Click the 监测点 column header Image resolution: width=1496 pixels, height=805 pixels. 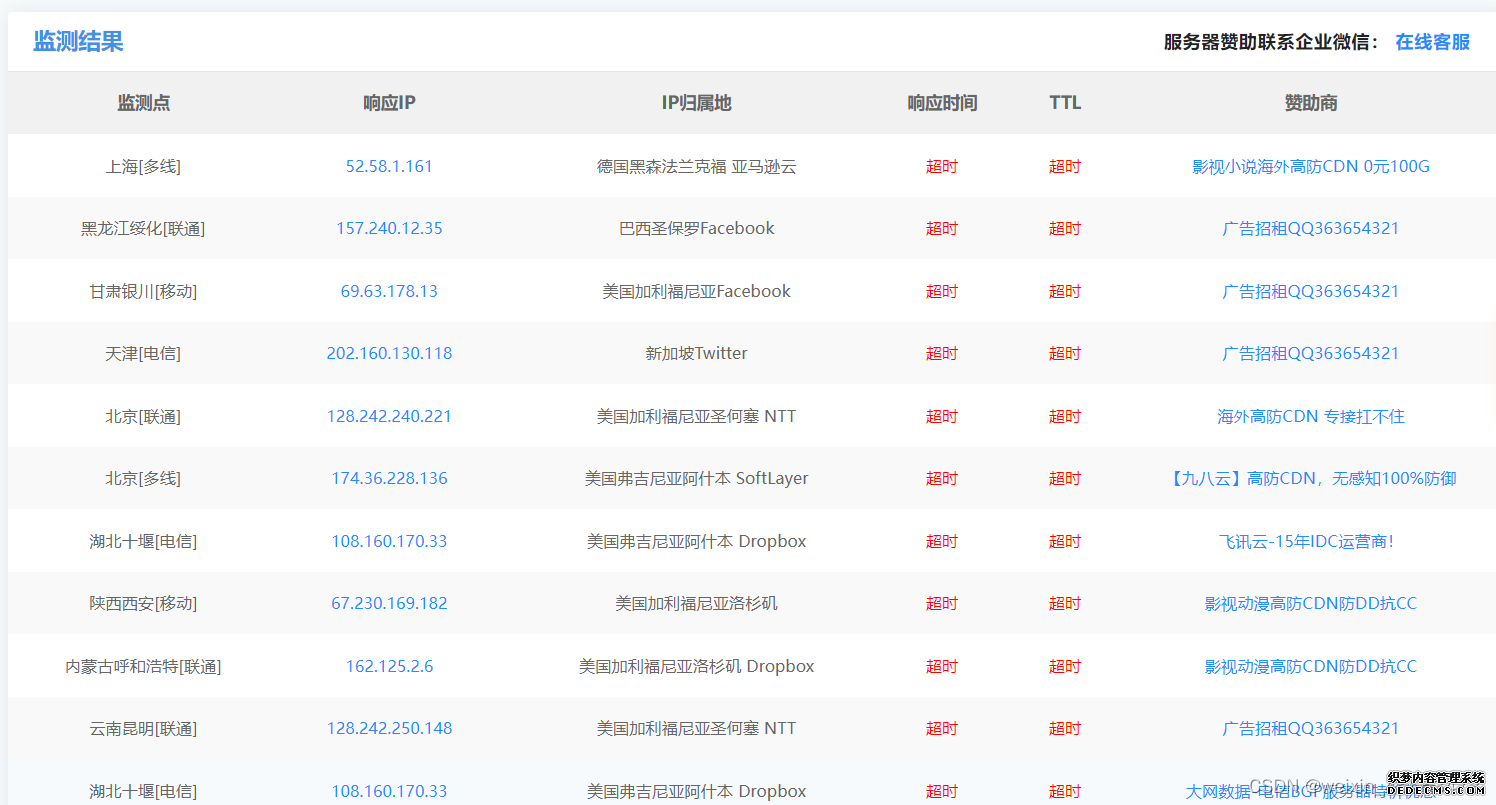(143, 103)
